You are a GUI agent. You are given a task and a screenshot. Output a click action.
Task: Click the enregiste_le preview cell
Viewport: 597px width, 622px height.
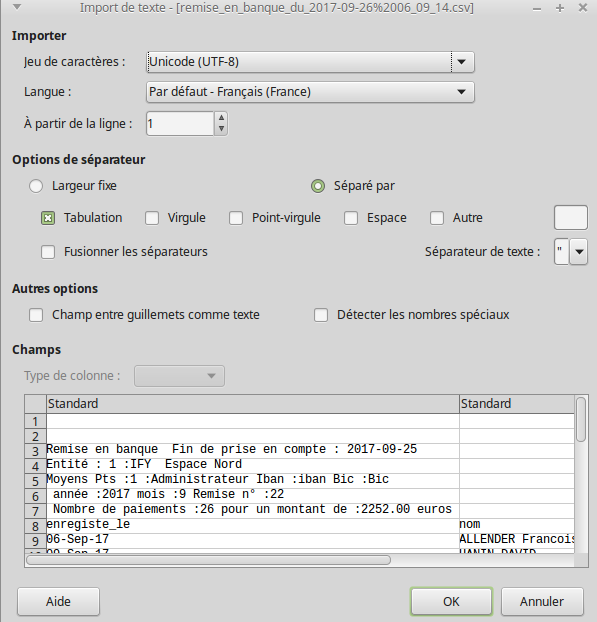pos(253,525)
